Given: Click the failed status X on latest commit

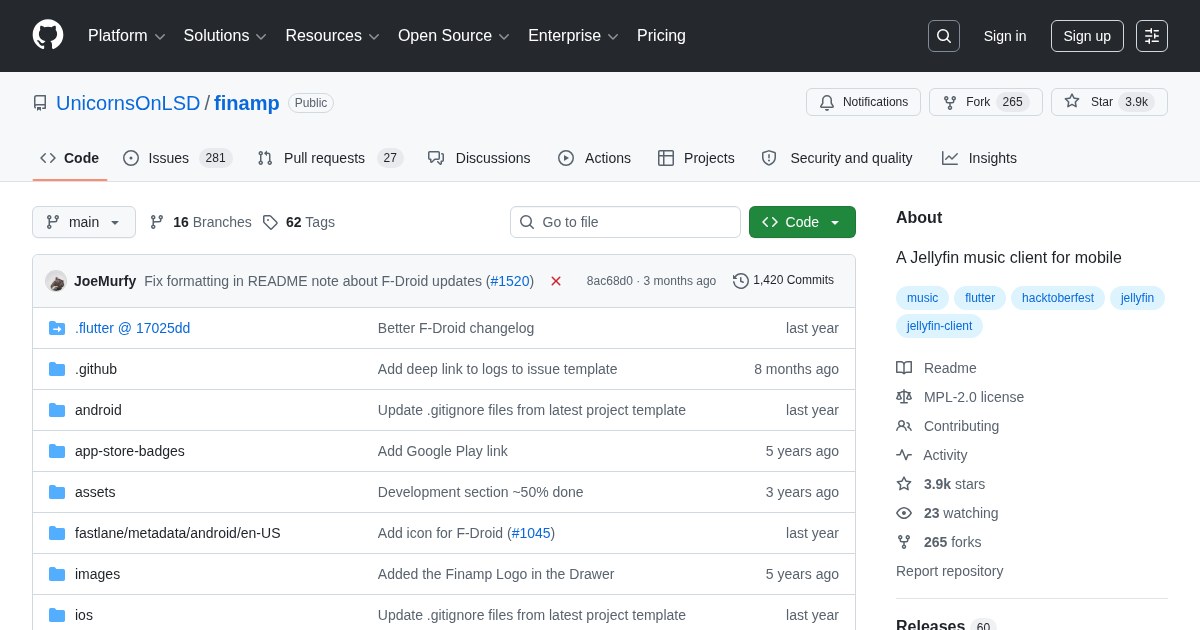Looking at the screenshot, I should pyautogui.click(x=556, y=281).
